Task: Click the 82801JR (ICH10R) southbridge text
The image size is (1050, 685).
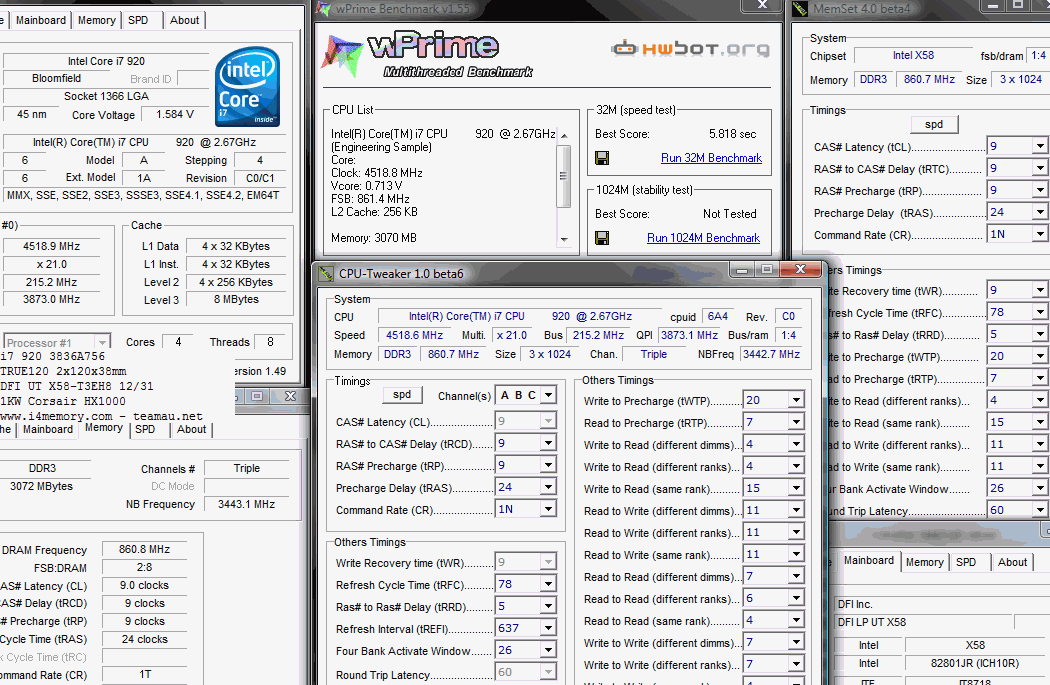Action: (975, 663)
